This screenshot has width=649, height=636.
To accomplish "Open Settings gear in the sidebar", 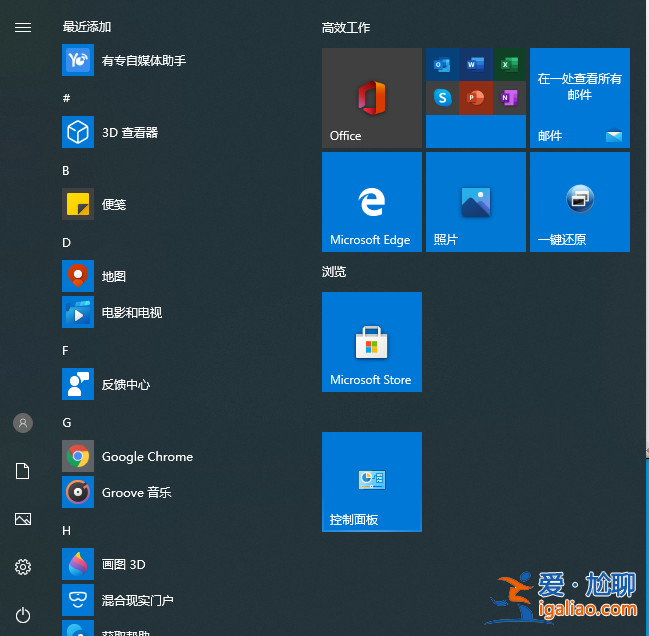I will [x=23, y=567].
